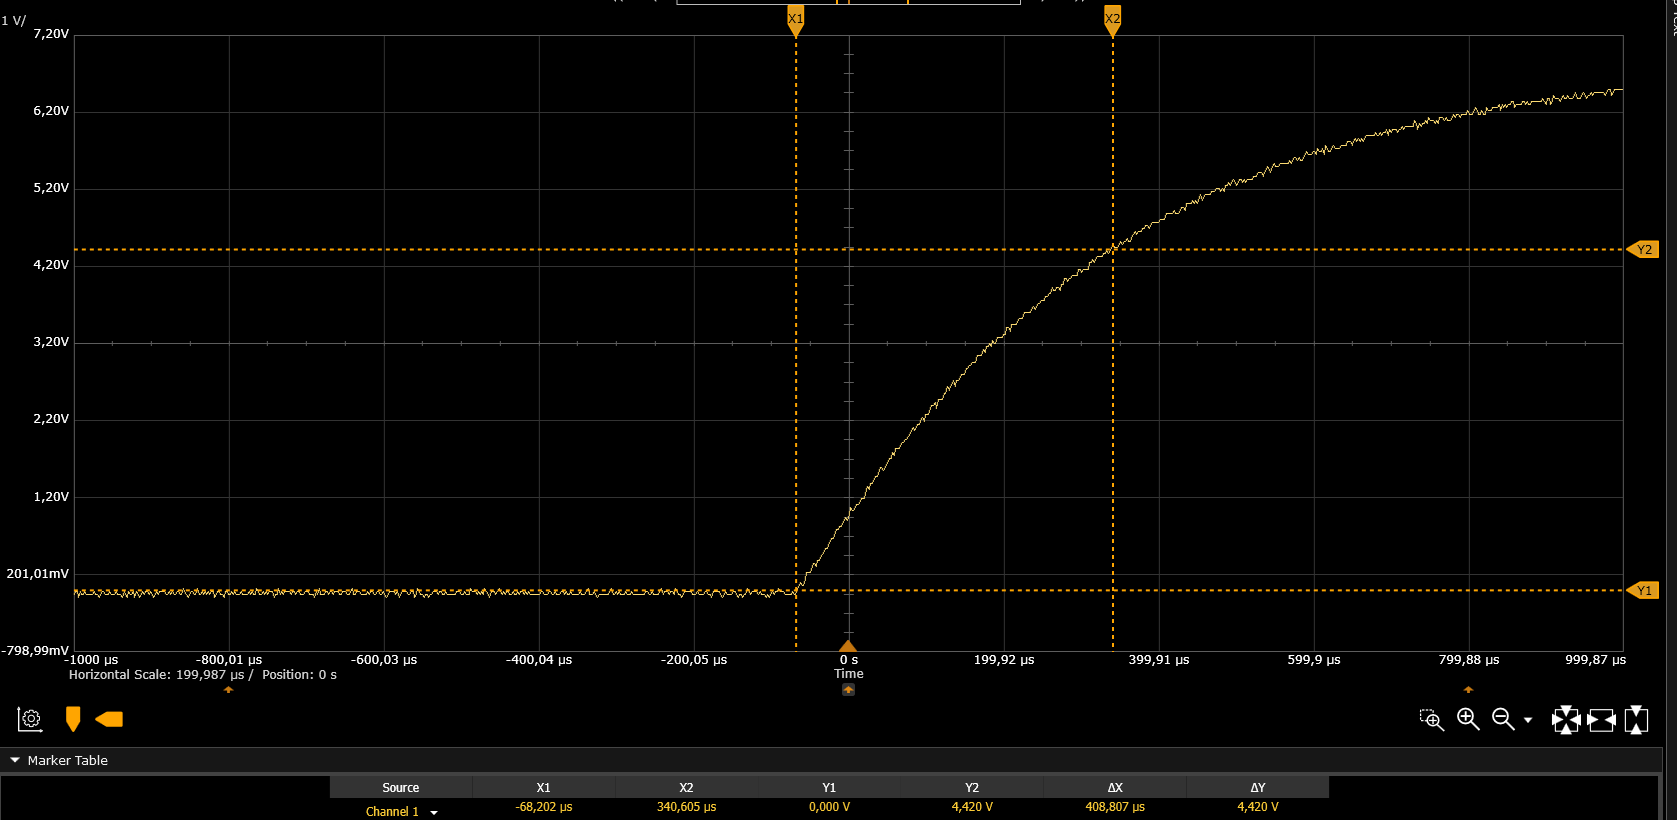Open the zoom options dropdown arrow
The height and width of the screenshot is (820, 1677).
coord(1528,720)
